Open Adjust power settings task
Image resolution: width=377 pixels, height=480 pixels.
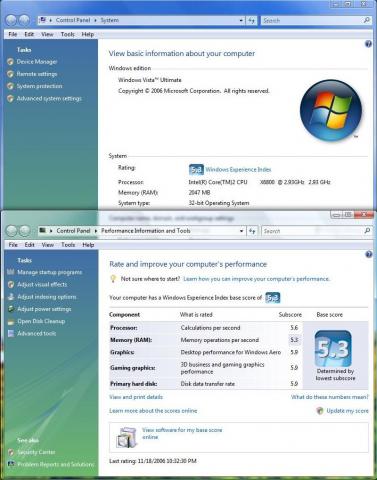tap(44, 309)
